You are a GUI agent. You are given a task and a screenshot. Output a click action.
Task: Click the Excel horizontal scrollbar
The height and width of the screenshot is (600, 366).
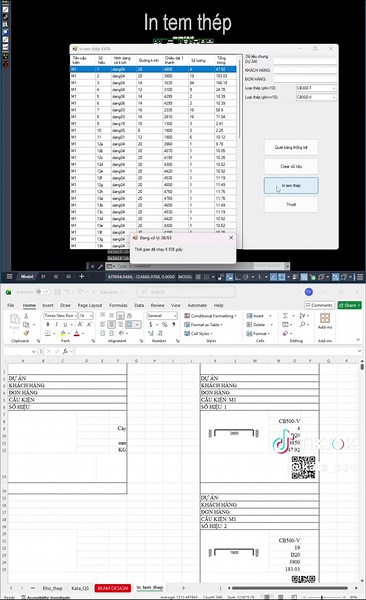click(290, 588)
